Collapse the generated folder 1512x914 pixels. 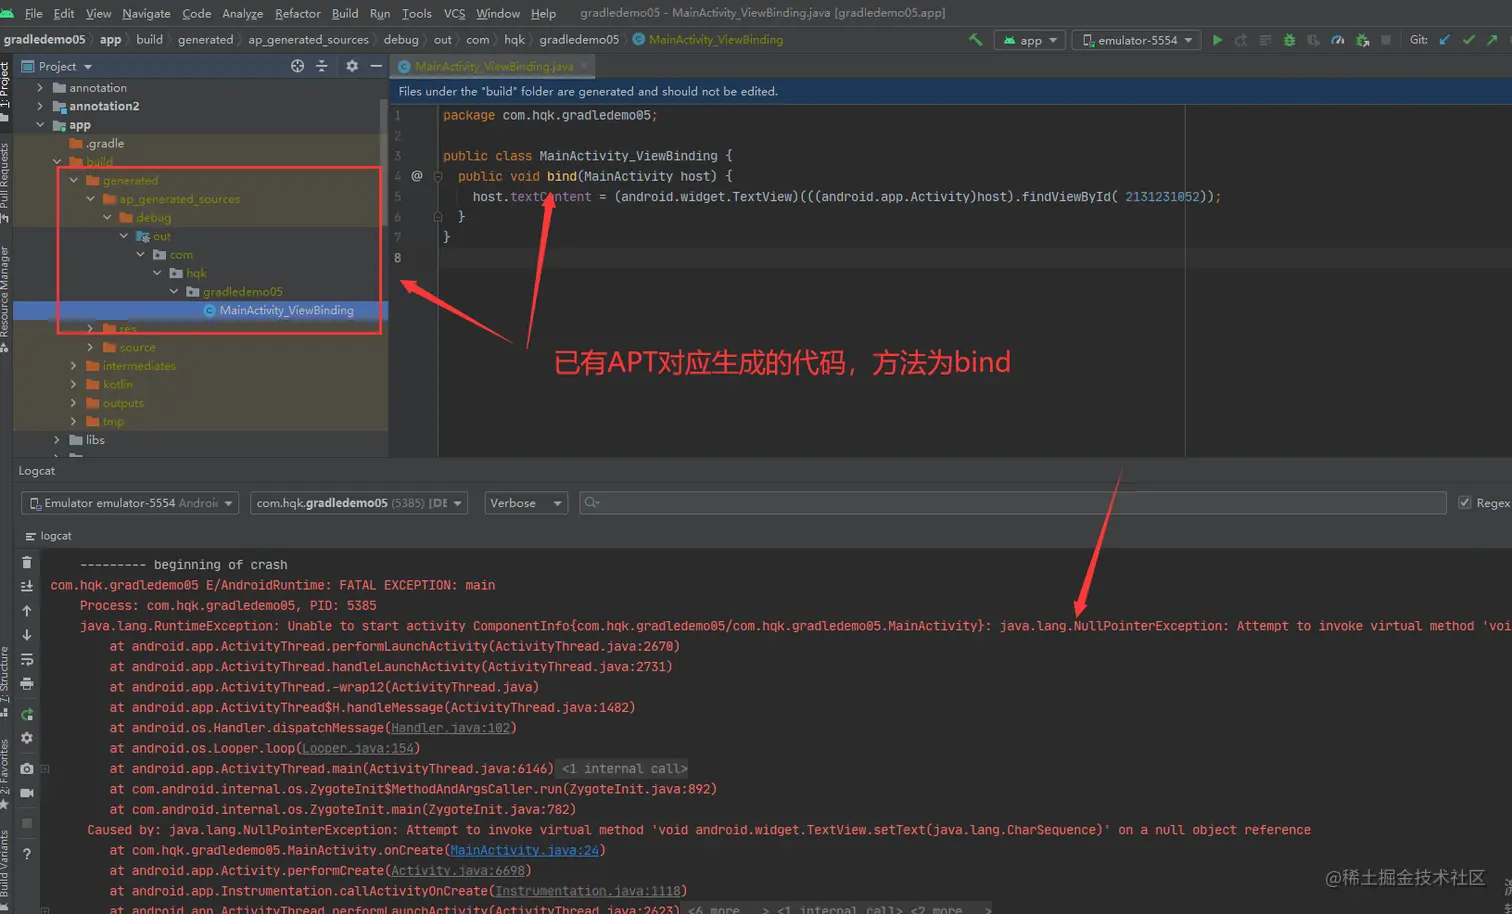pyautogui.click(x=73, y=181)
